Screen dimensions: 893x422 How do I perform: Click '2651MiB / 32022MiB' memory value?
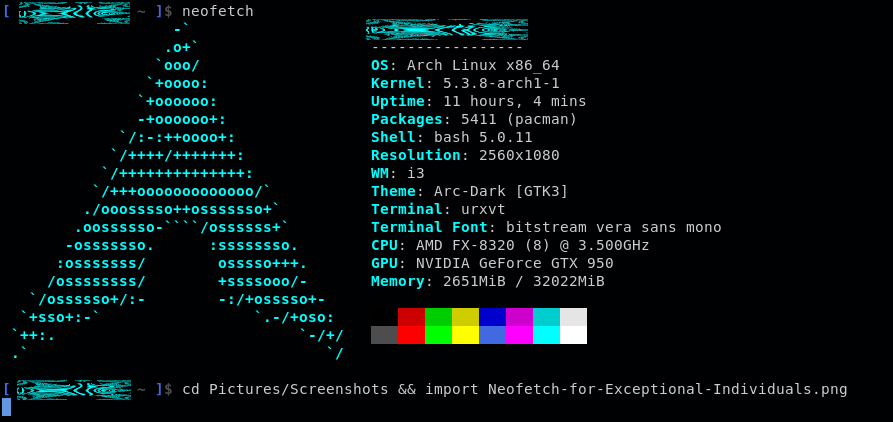[x=524, y=281]
